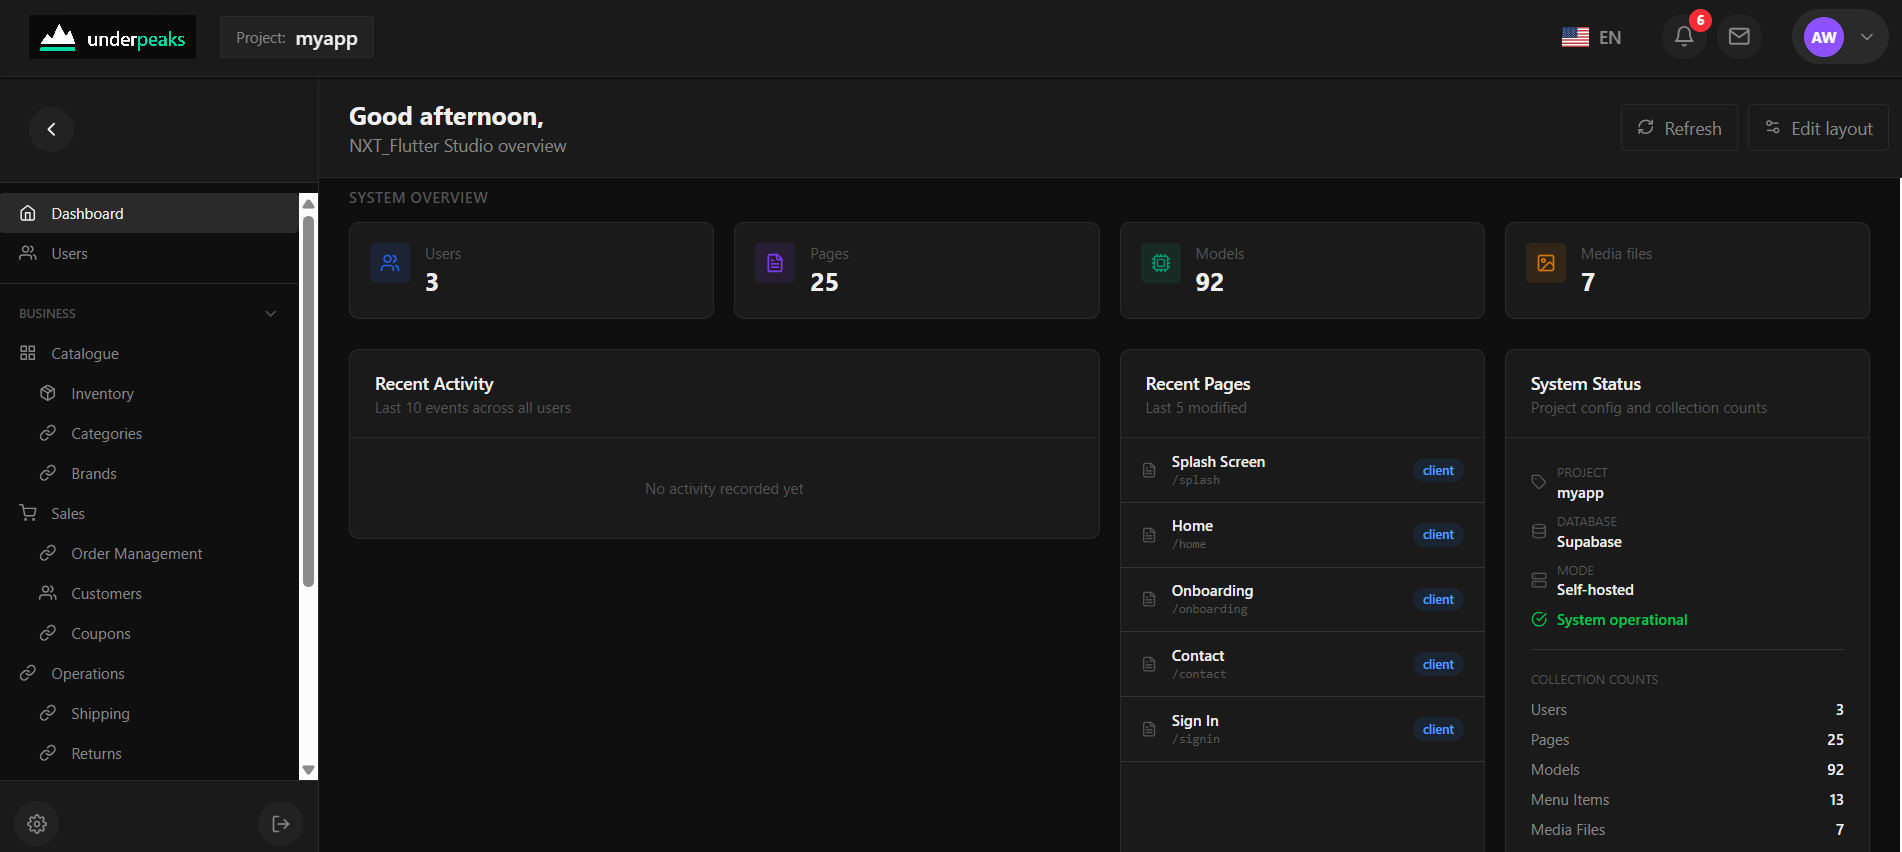
Task: Click the Refresh button
Action: click(1679, 128)
